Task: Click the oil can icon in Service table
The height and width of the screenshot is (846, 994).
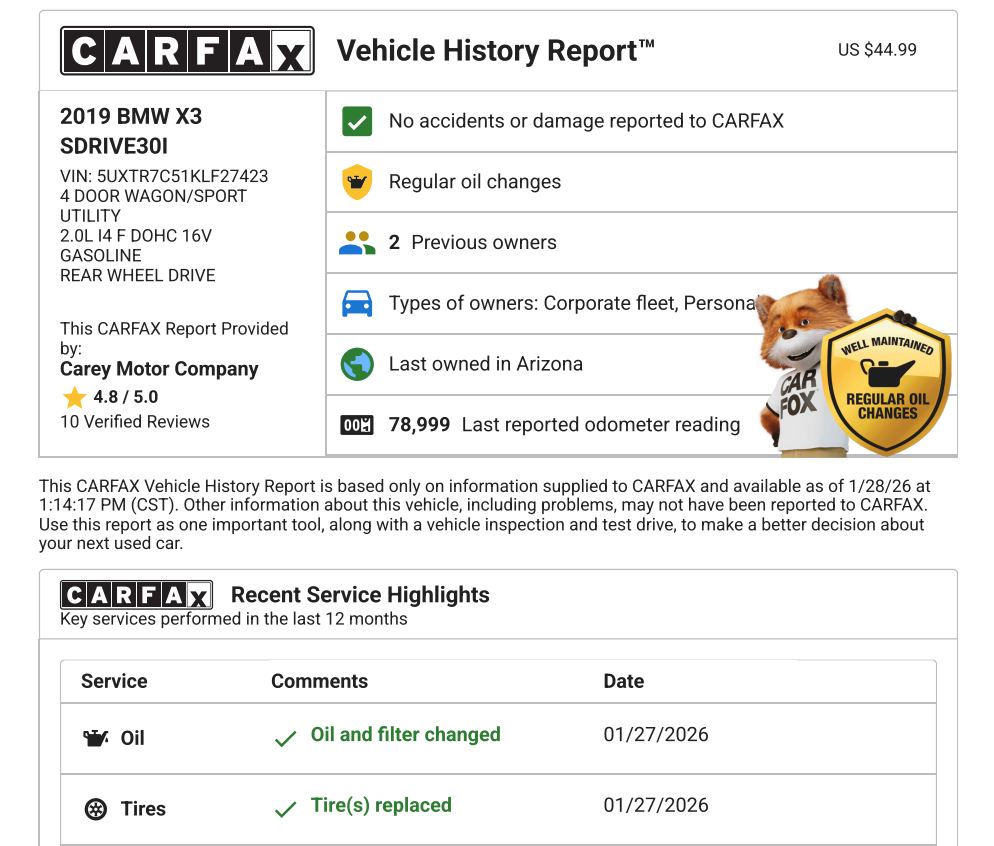Action: pos(95,739)
